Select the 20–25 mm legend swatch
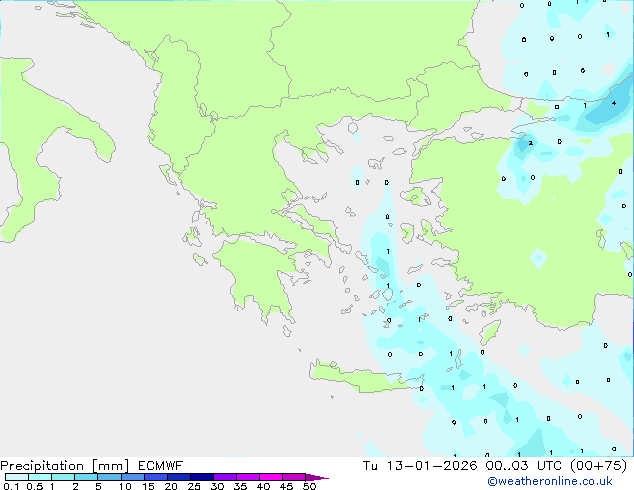 pos(179,477)
